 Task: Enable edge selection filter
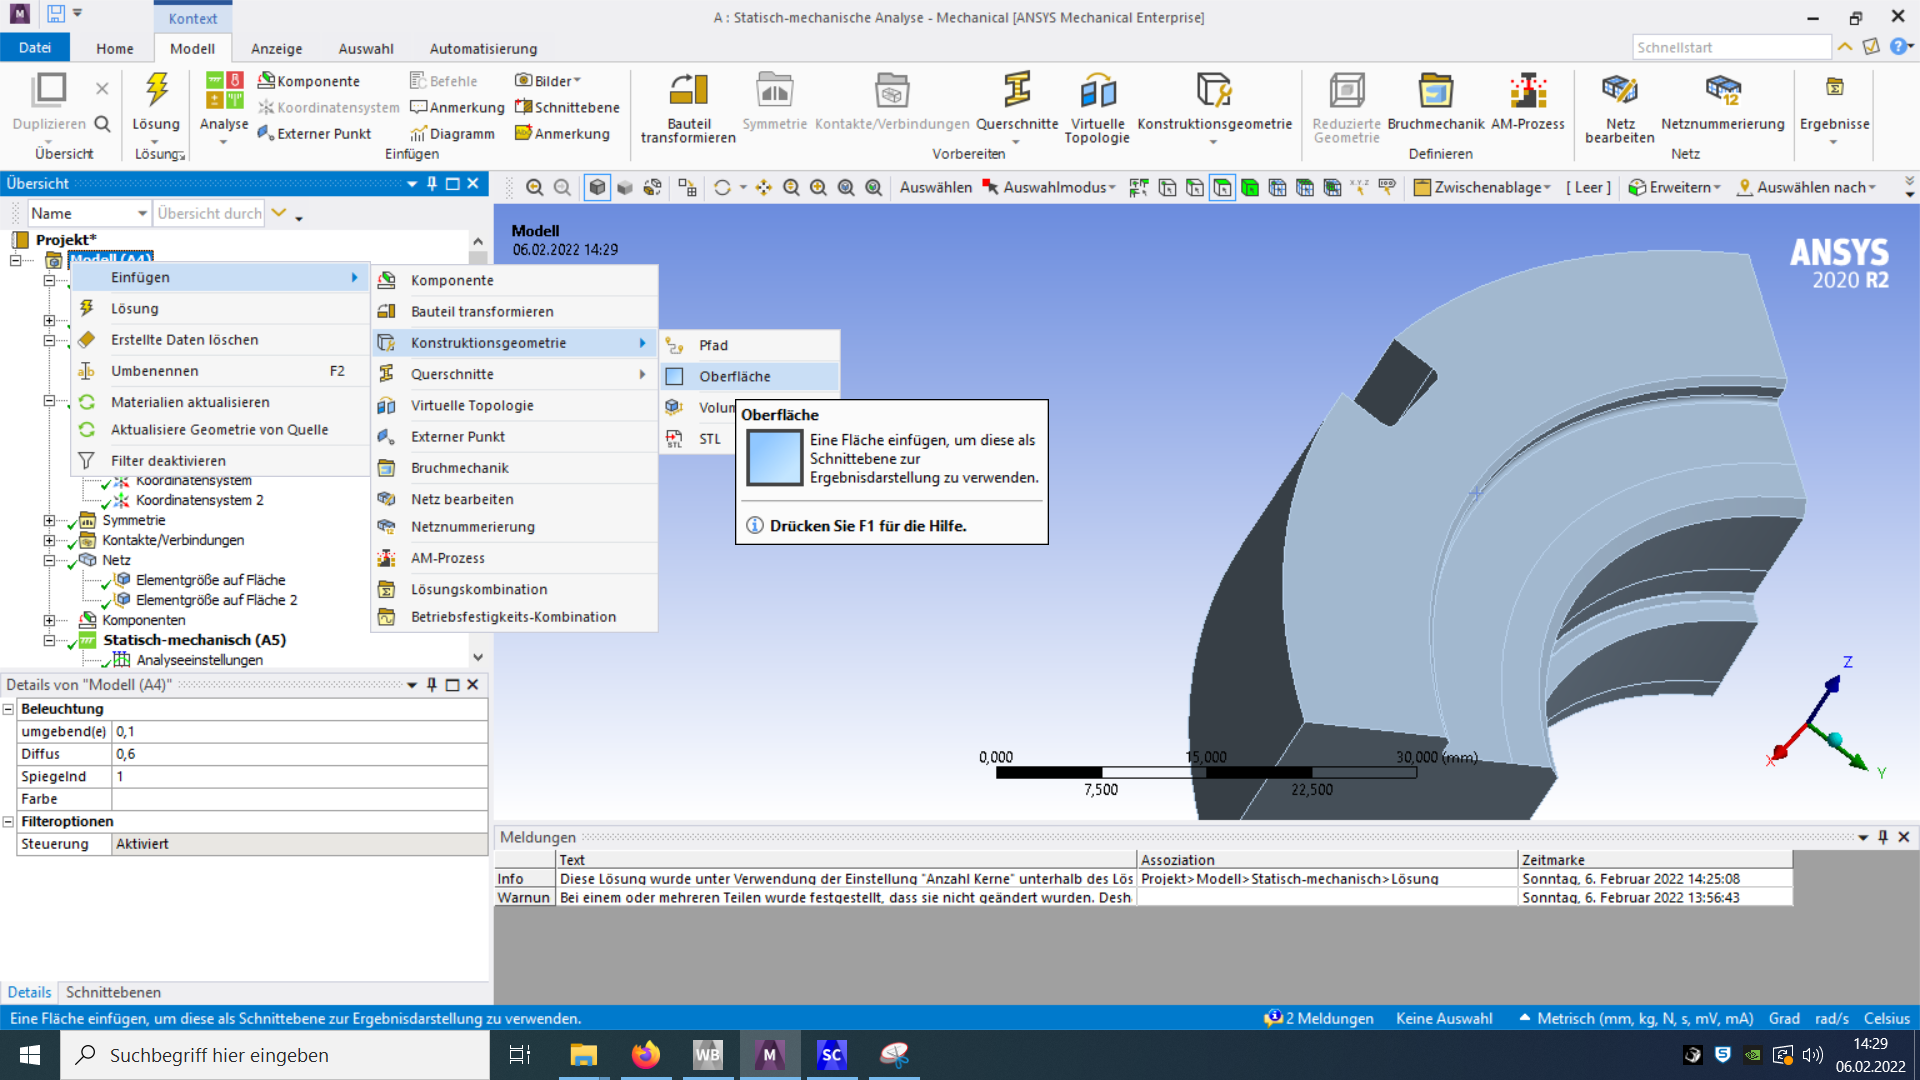click(x=1195, y=187)
